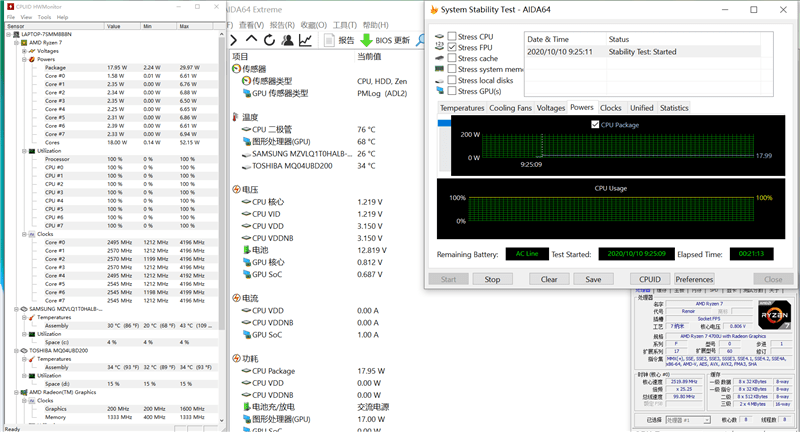Viewport: 800px width, 432px height.
Task: Click the refresh icon in AIDA64 toolbar
Action: pos(269,40)
